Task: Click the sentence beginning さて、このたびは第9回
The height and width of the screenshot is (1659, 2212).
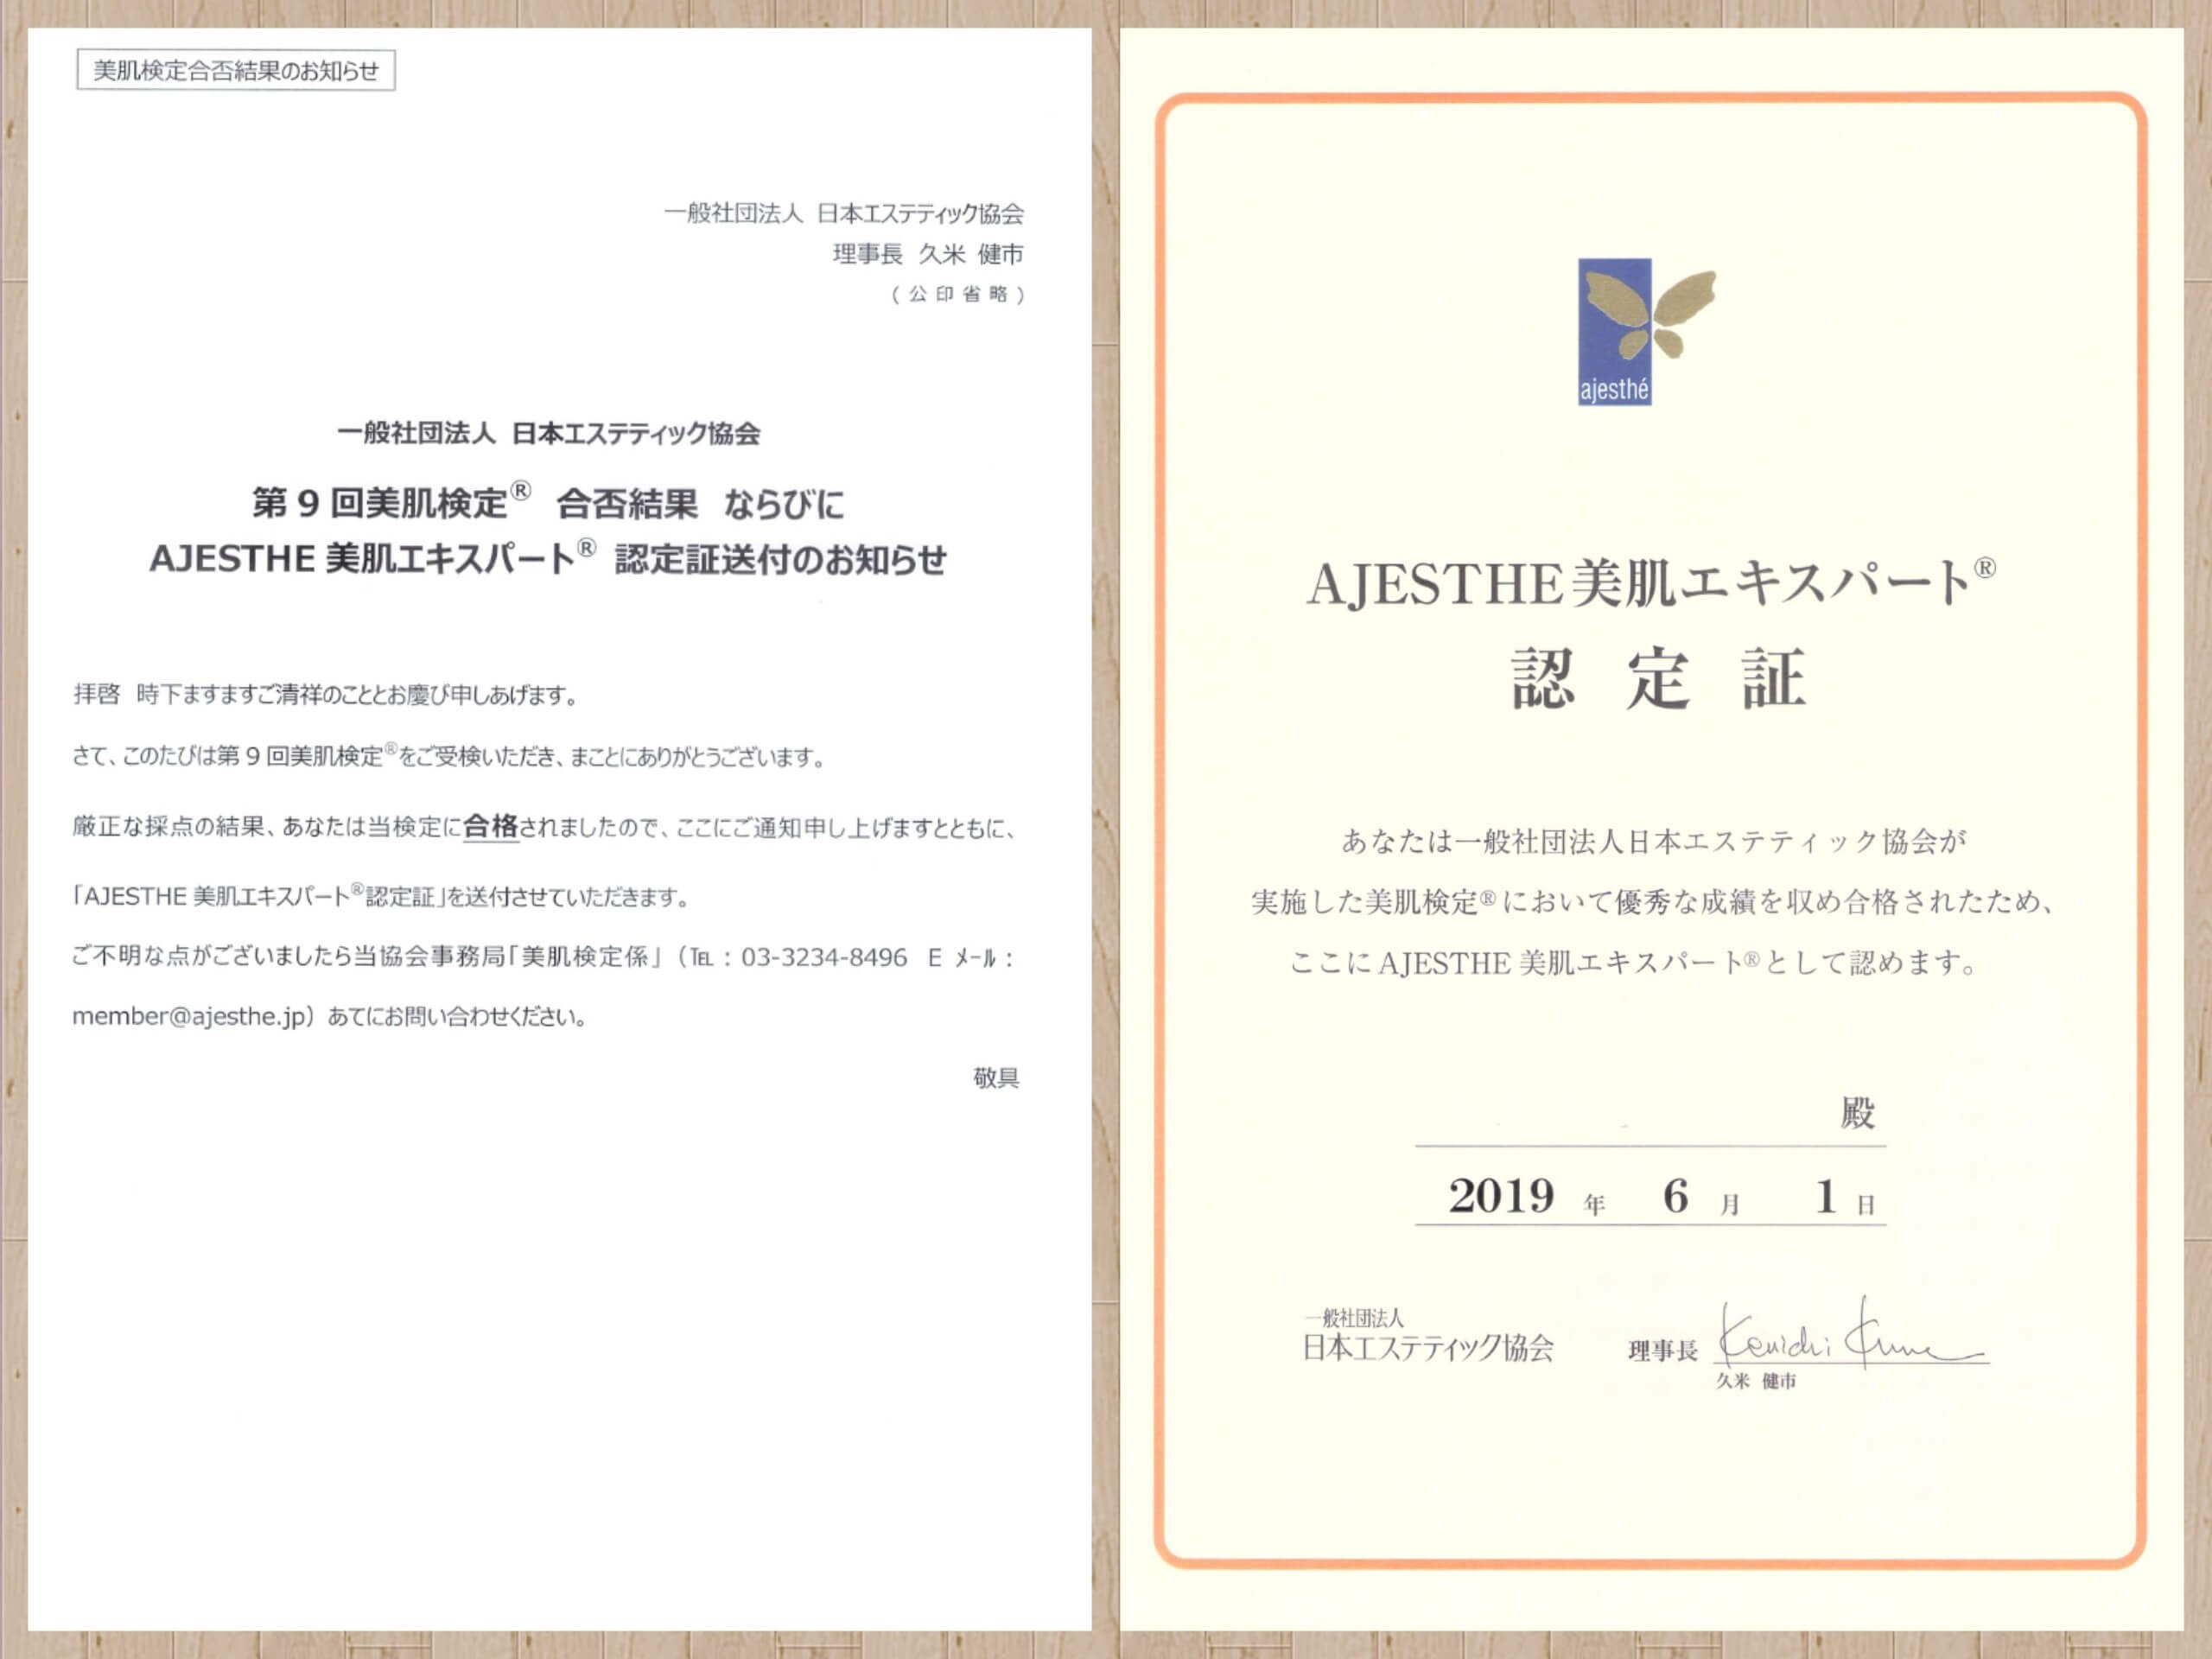Action: tap(449, 756)
